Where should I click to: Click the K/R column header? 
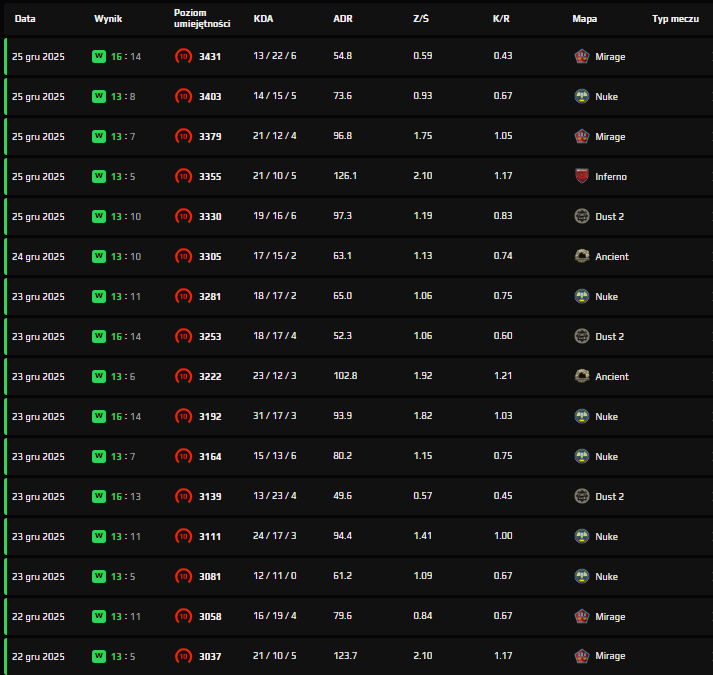point(501,19)
